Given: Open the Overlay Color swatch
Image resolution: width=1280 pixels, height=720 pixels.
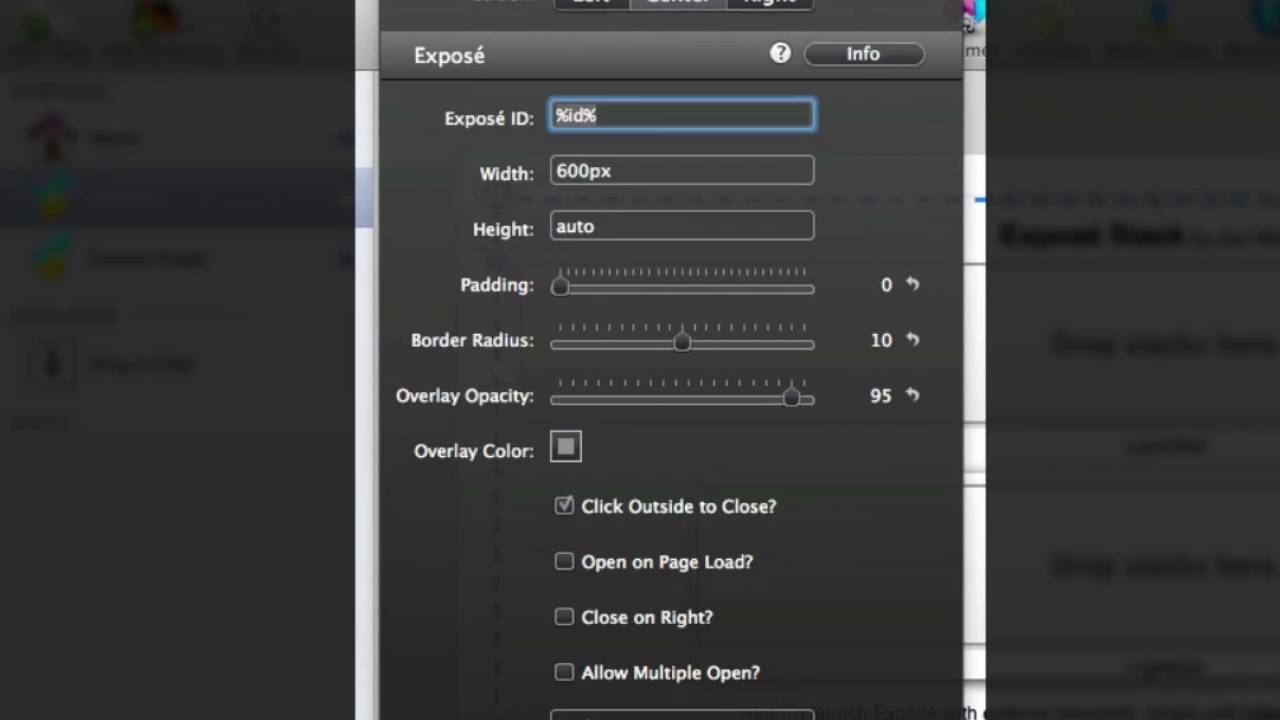Looking at the screenshot, I should pos(566,447).
